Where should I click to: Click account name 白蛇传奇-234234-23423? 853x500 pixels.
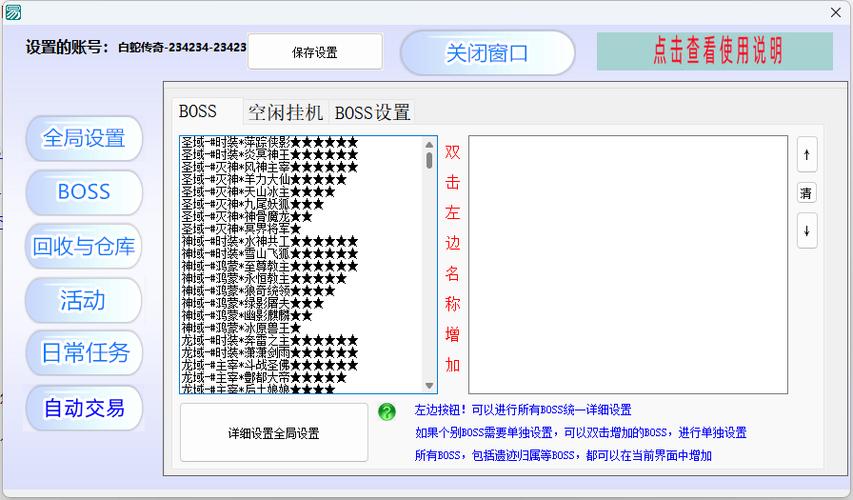point(182,47)
